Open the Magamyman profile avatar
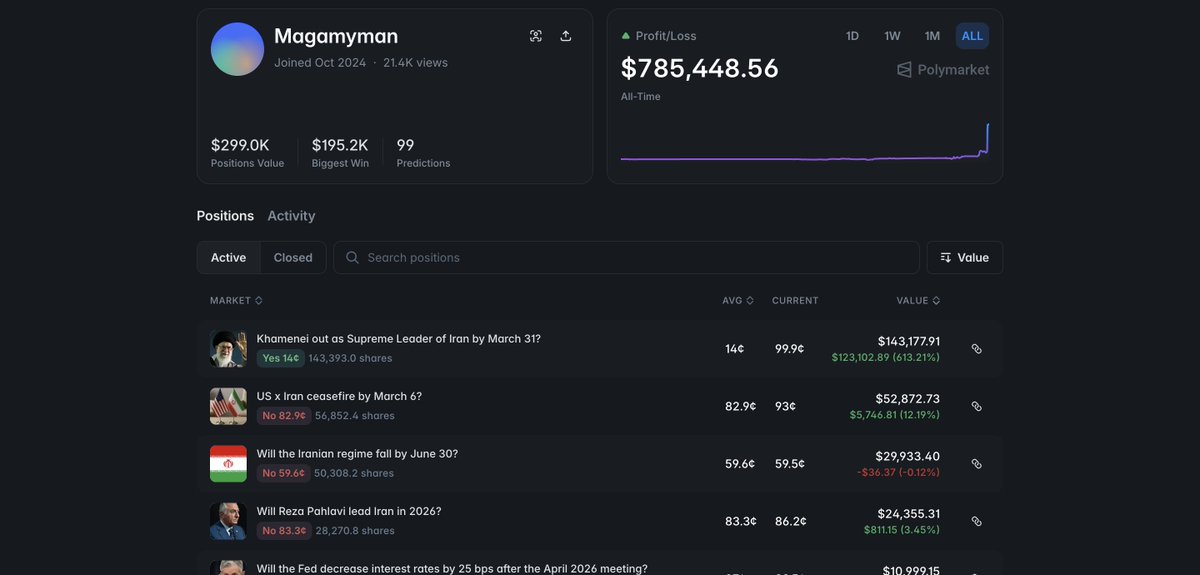 [237, 49]
